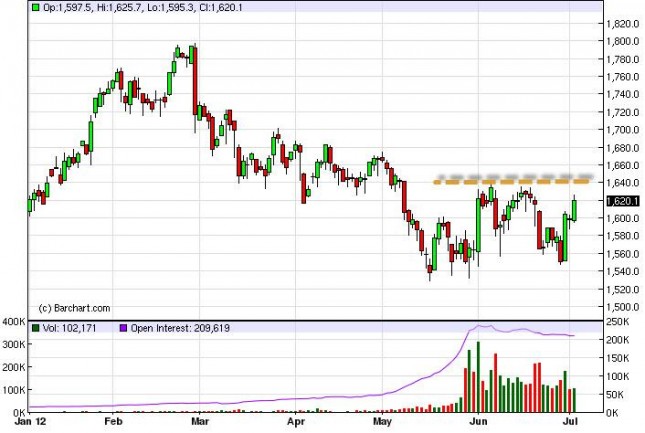Click the May date axis label
Screen dimensions: 645x433
(382, 421)
